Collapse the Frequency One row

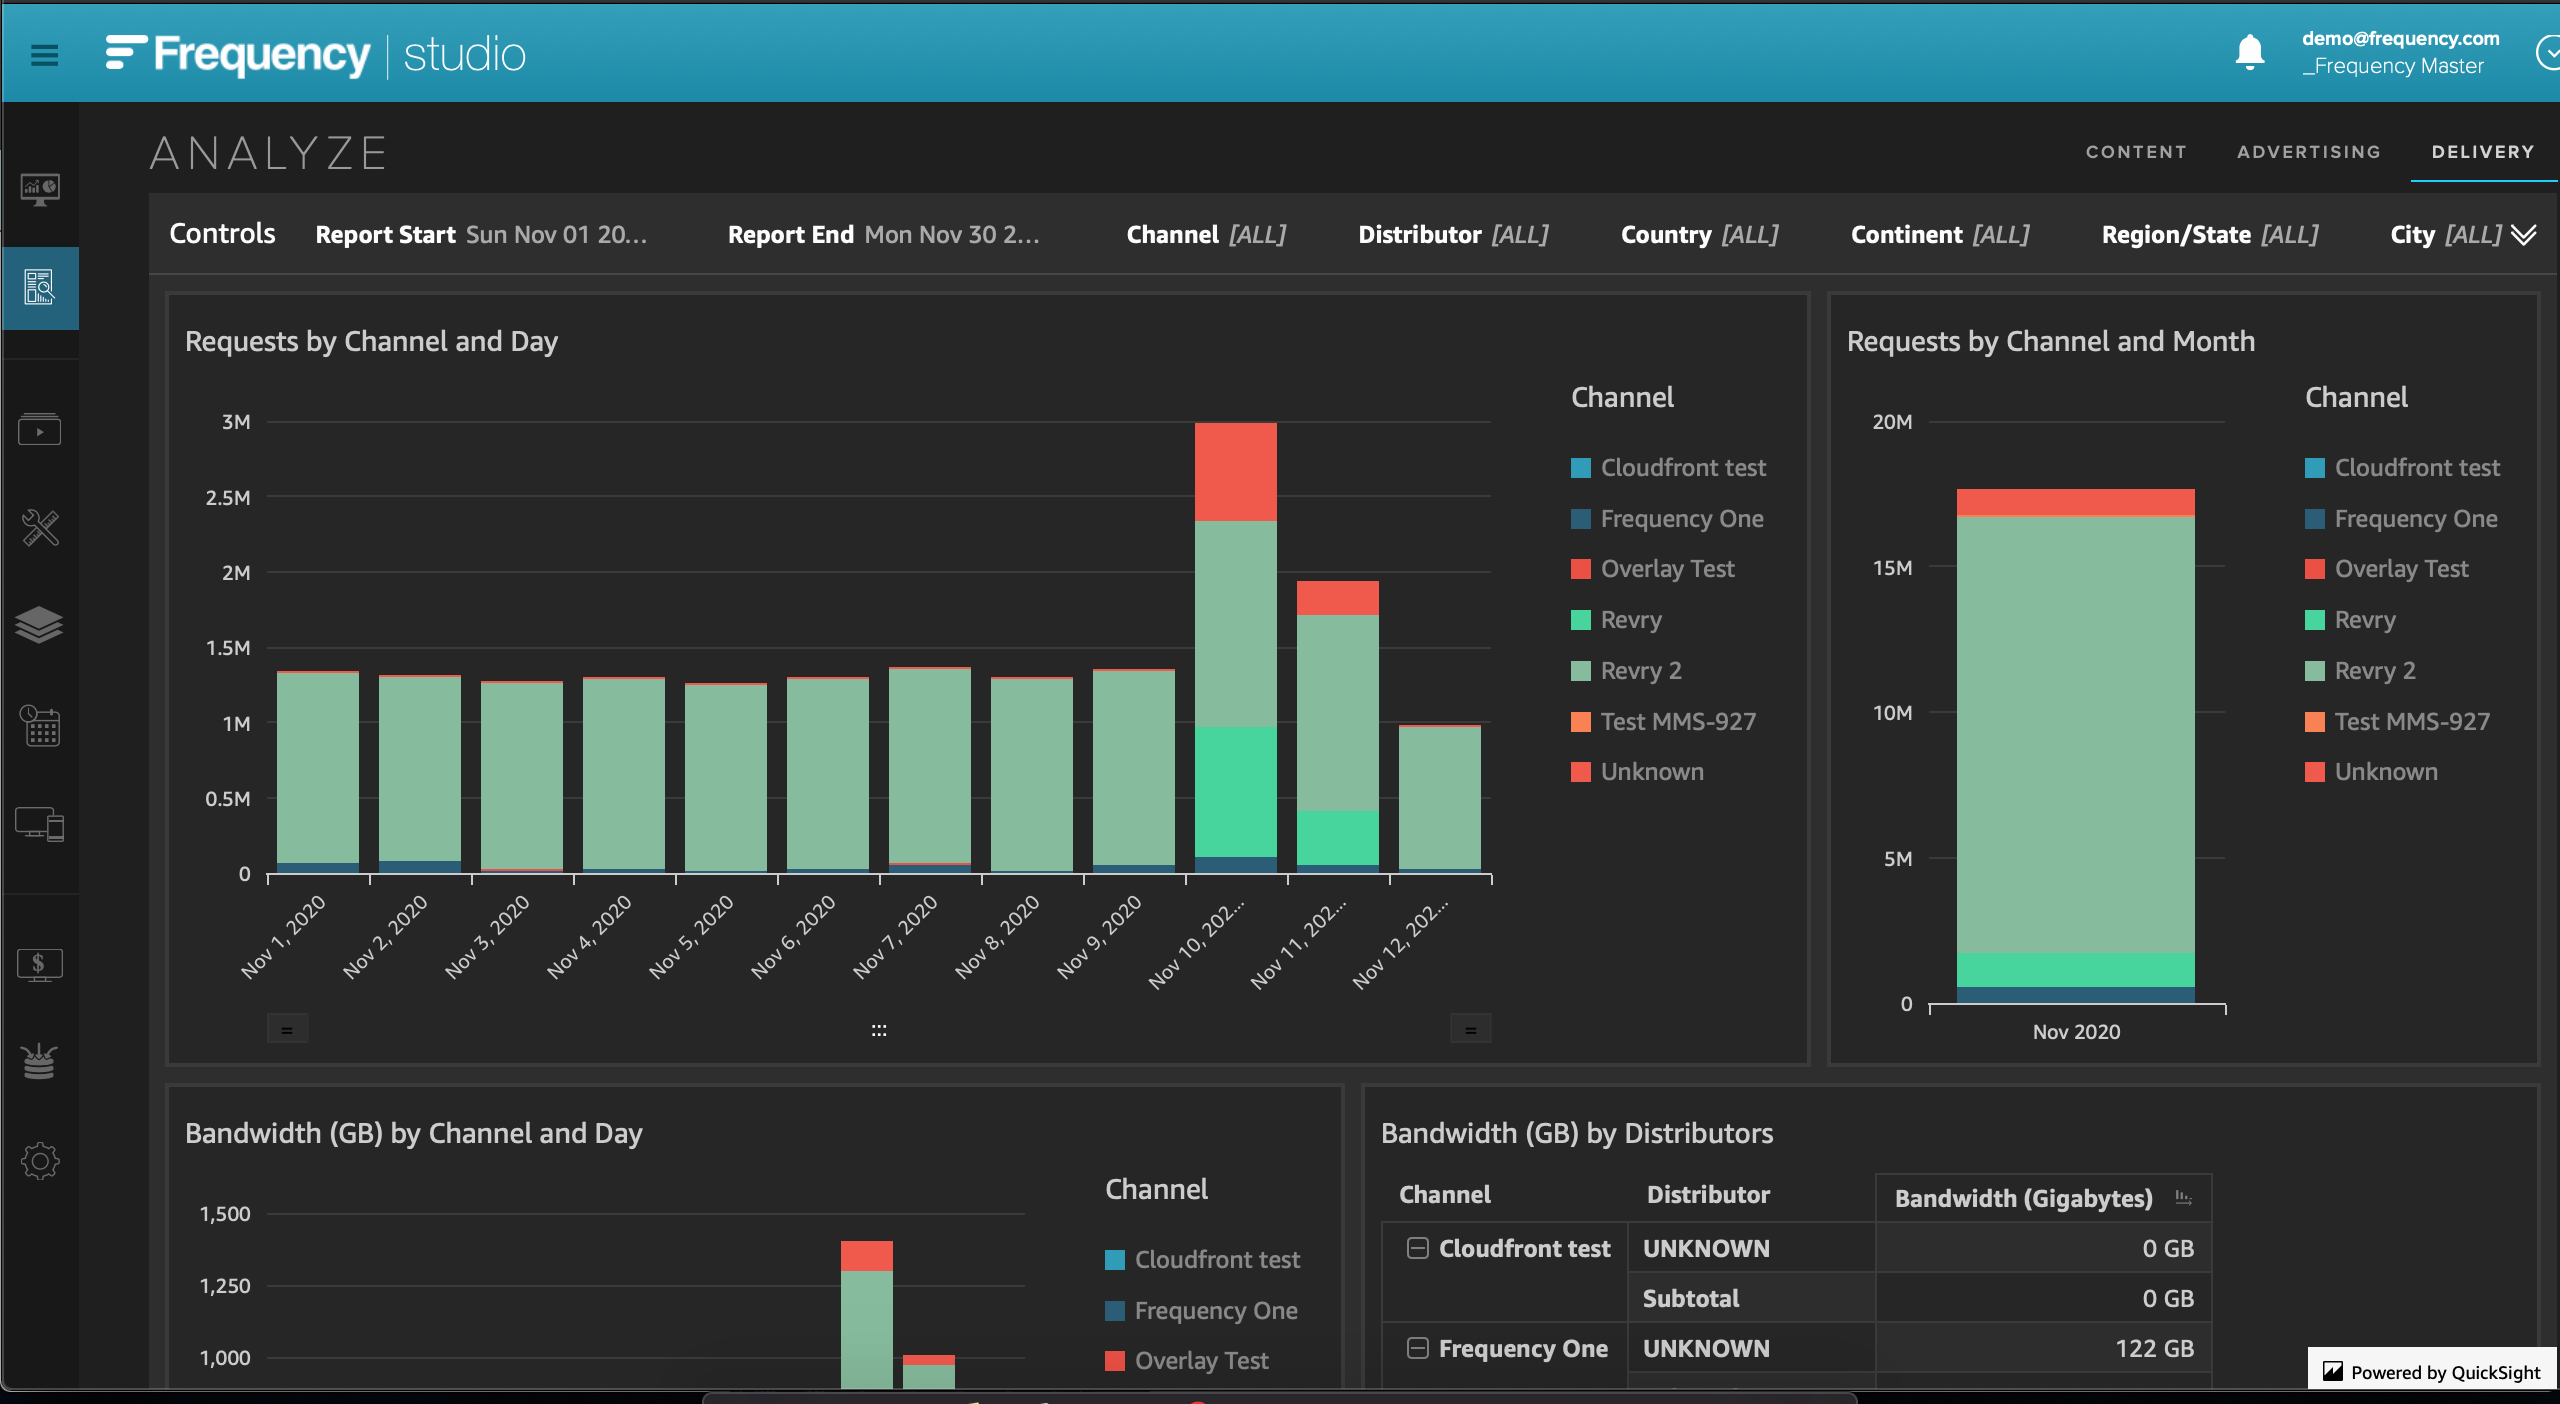click(x=1417, y=1348)
